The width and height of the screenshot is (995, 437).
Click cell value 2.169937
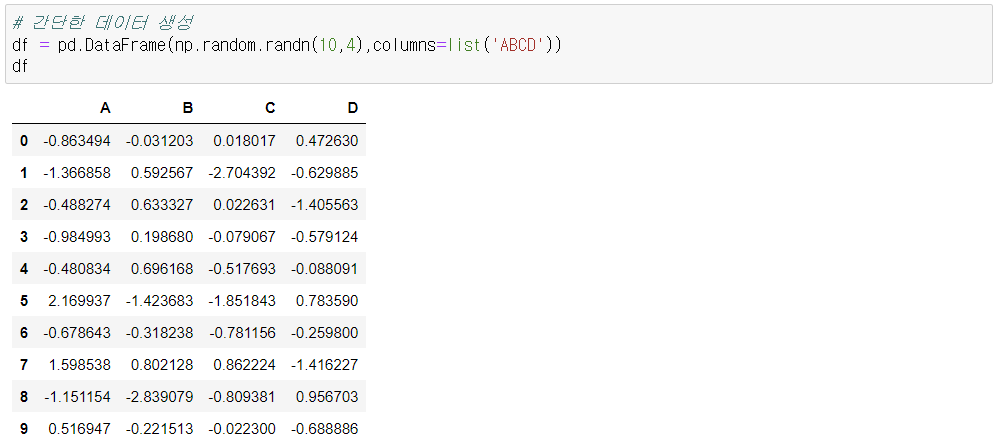tap(79, 301)
